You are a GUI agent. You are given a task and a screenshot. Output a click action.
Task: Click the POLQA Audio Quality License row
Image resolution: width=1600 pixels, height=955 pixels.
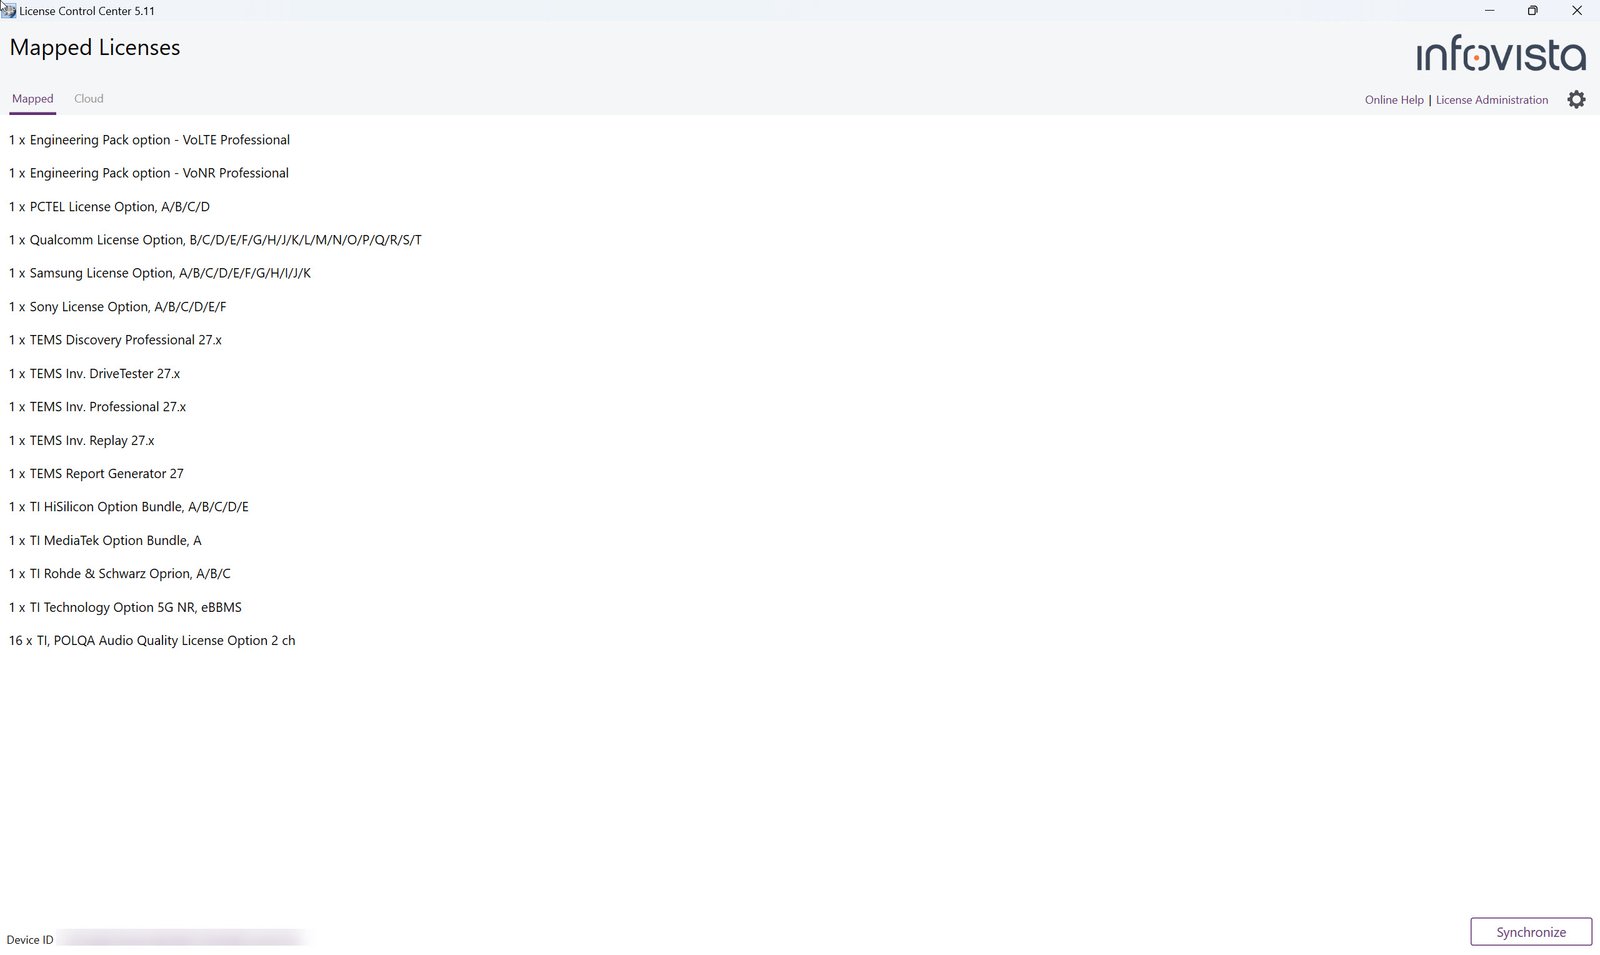[152, 641]
